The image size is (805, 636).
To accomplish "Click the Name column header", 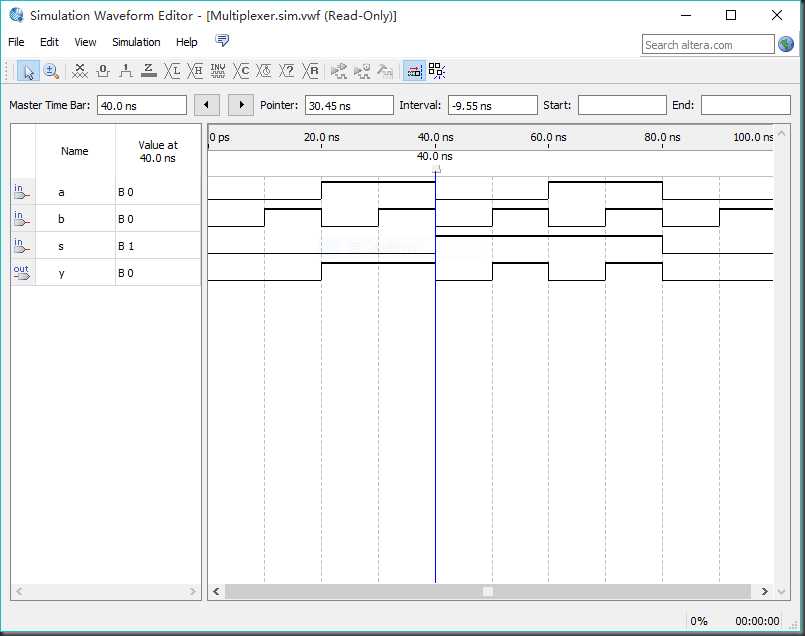I will (x=75, y=151).
